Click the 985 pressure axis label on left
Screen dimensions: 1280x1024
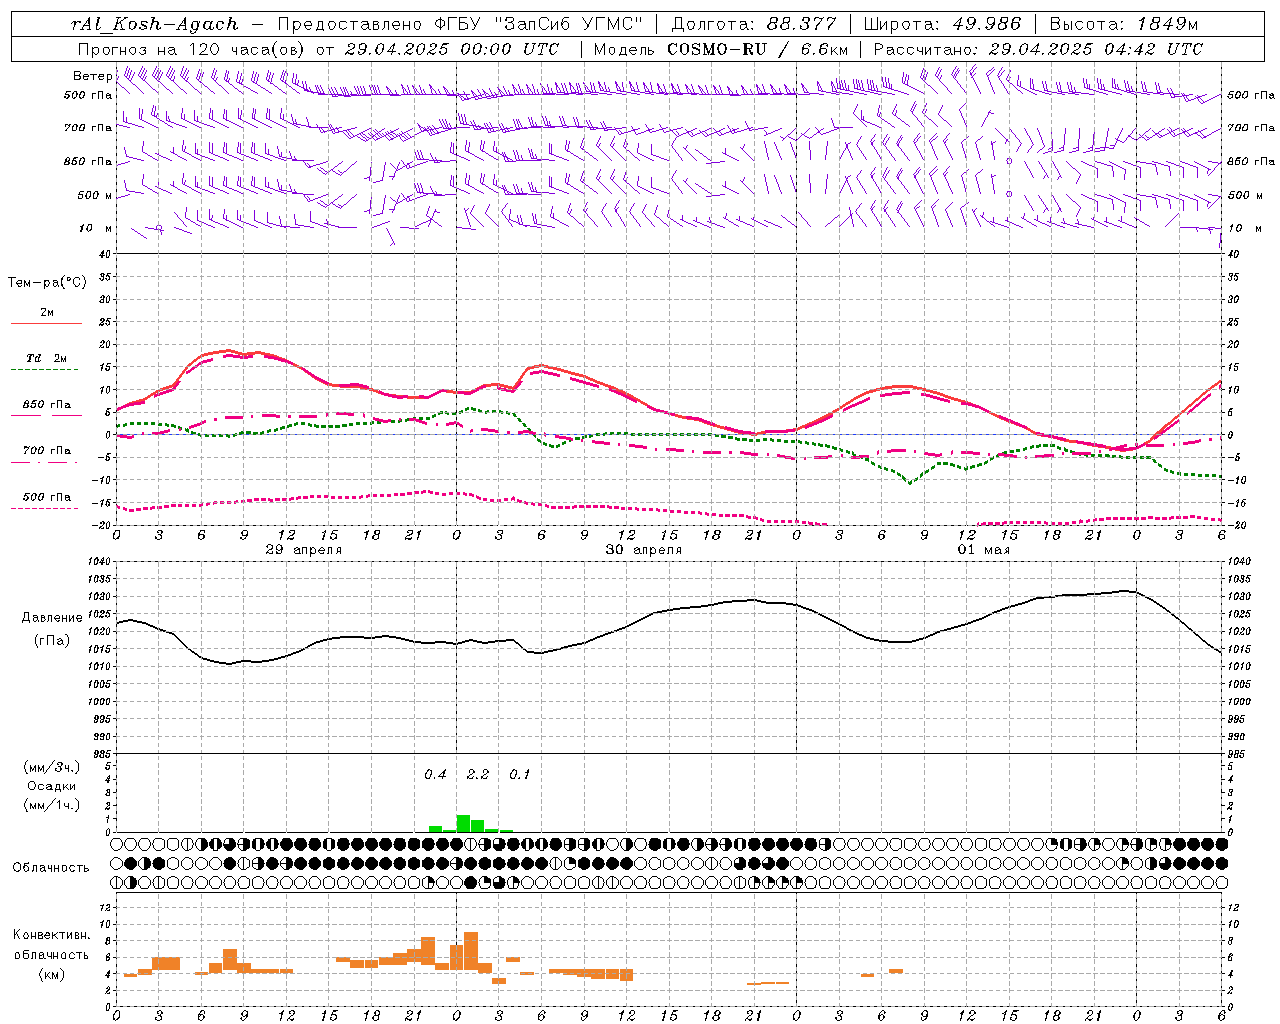100,754
